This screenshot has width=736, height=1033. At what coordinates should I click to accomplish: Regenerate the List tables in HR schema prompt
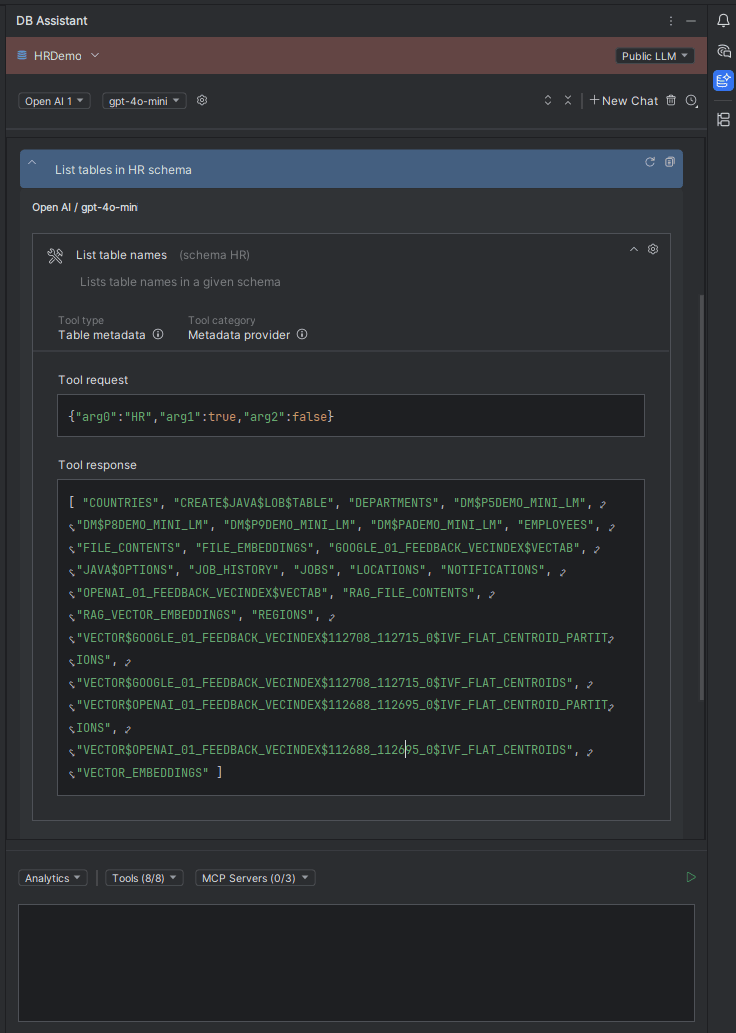pos(650,162)
